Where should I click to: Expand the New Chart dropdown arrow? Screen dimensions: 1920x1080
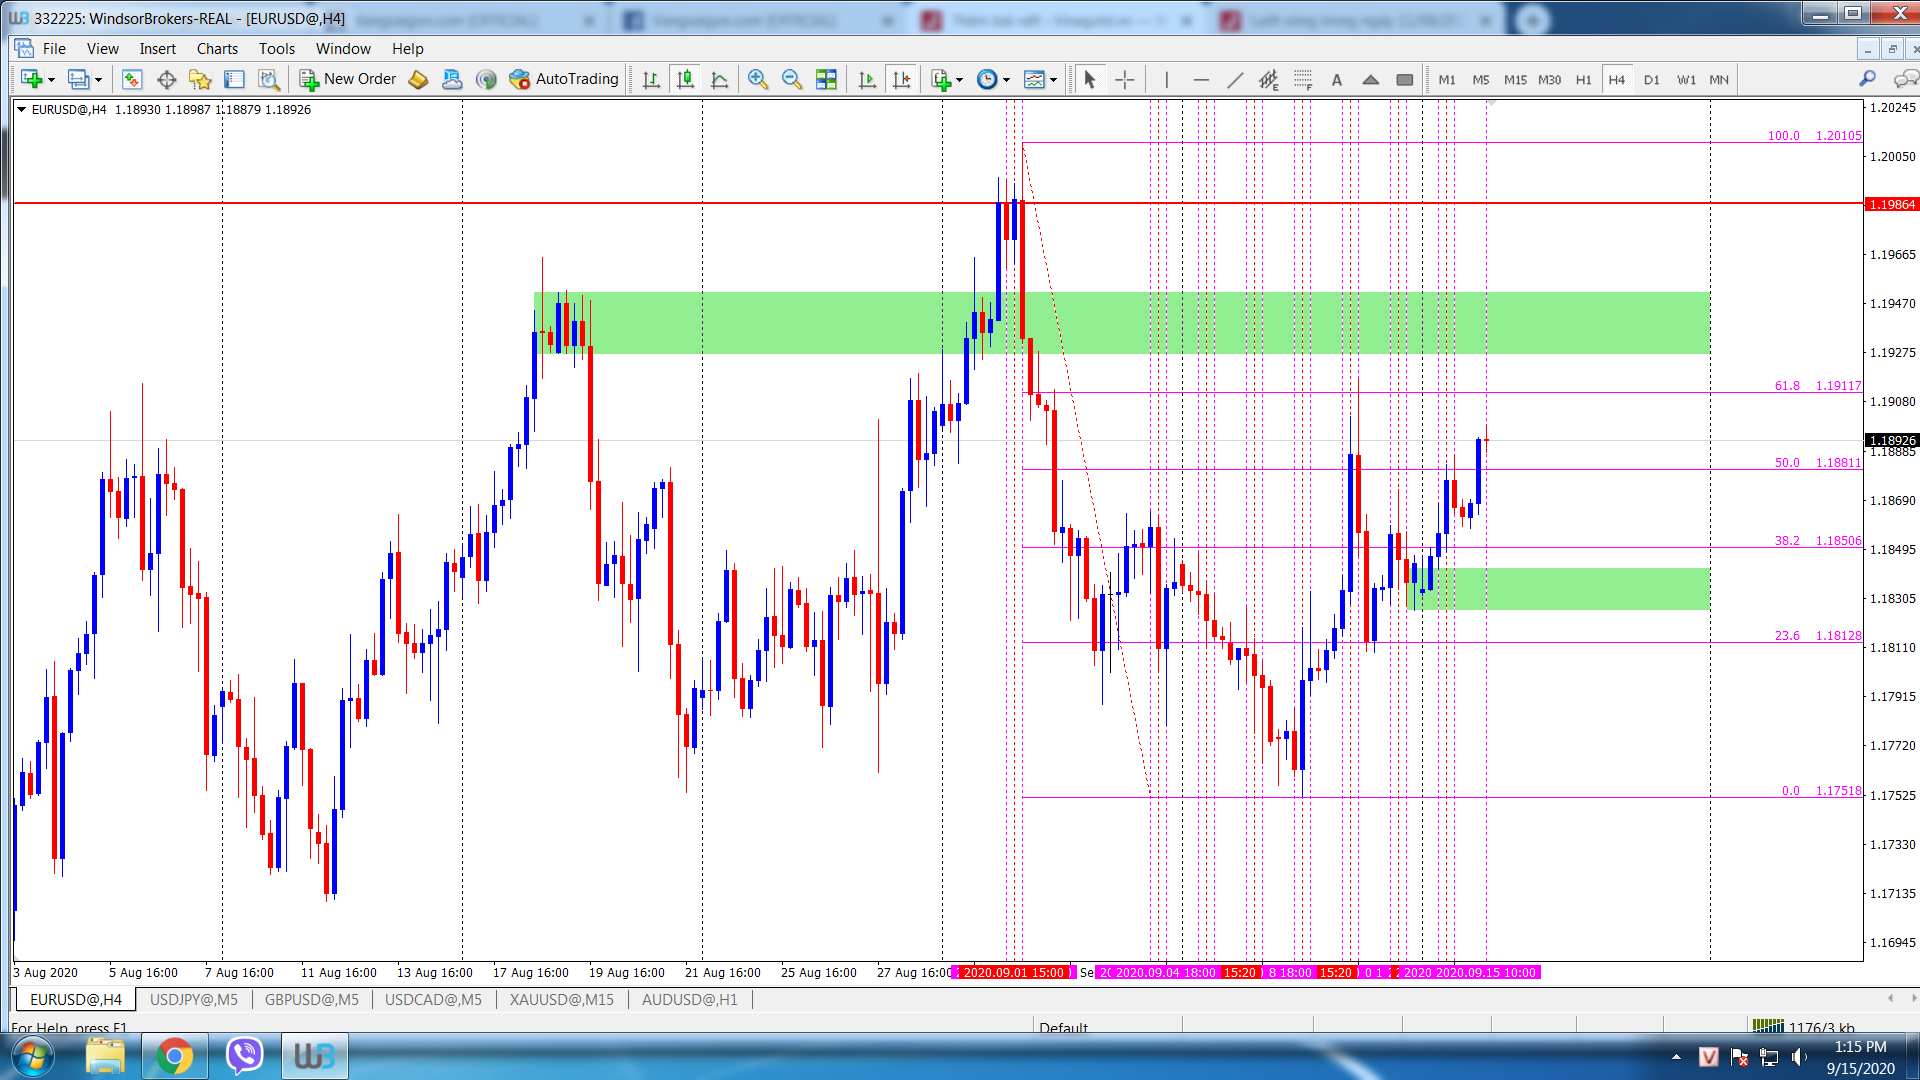(x=51, y=80)
